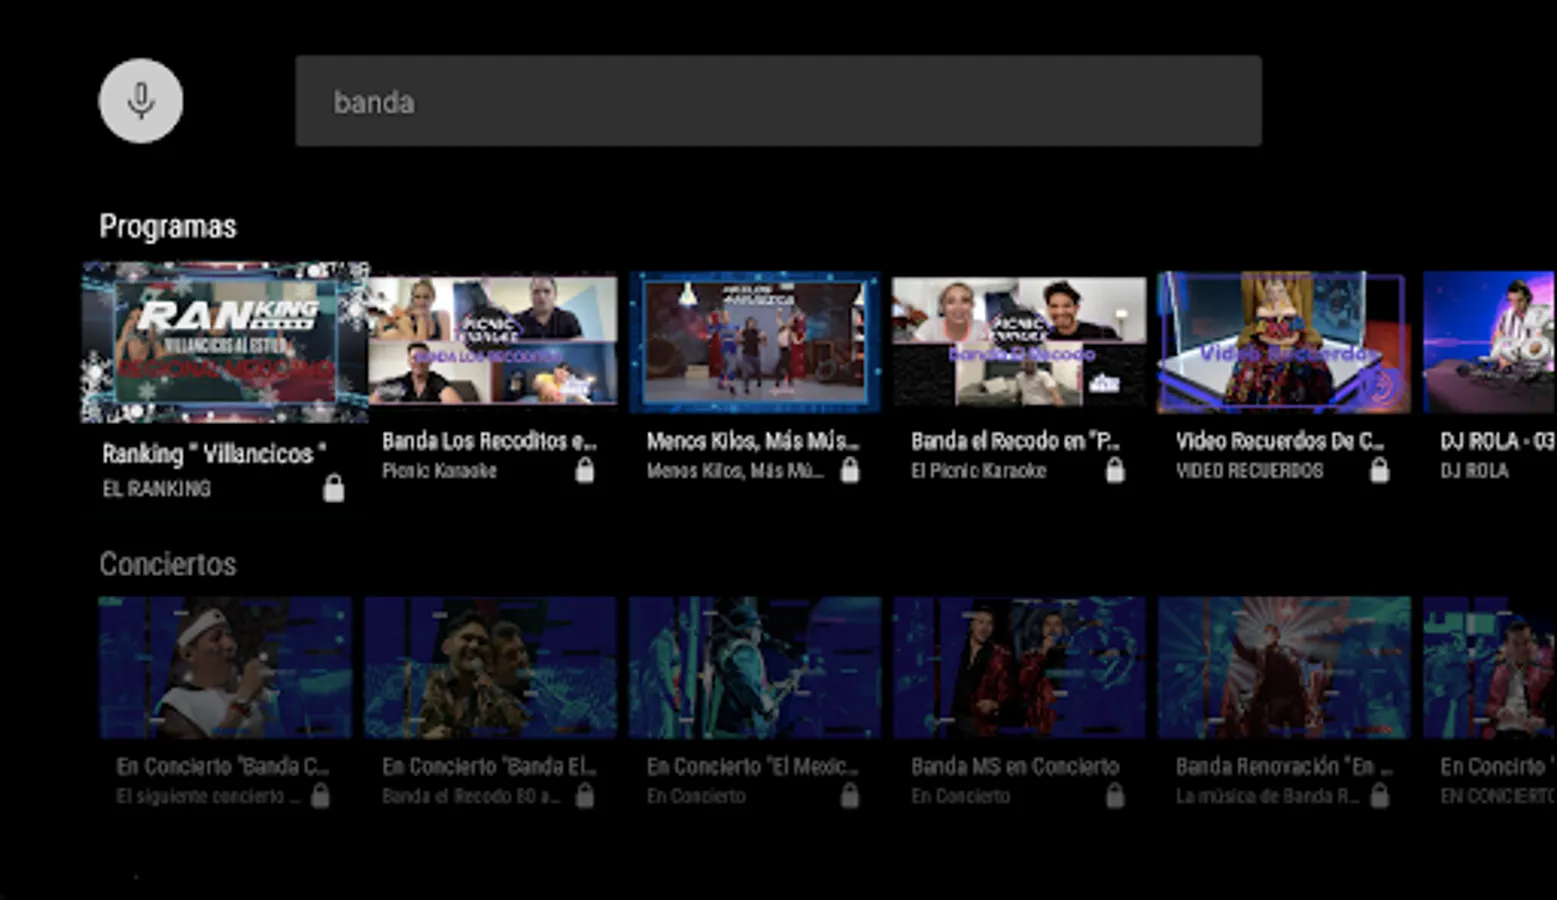Open the Banda el Recodo program thumbnail
Image resolution: width=1557 pixels, height=900 pixels.
tap(1019, 342)
